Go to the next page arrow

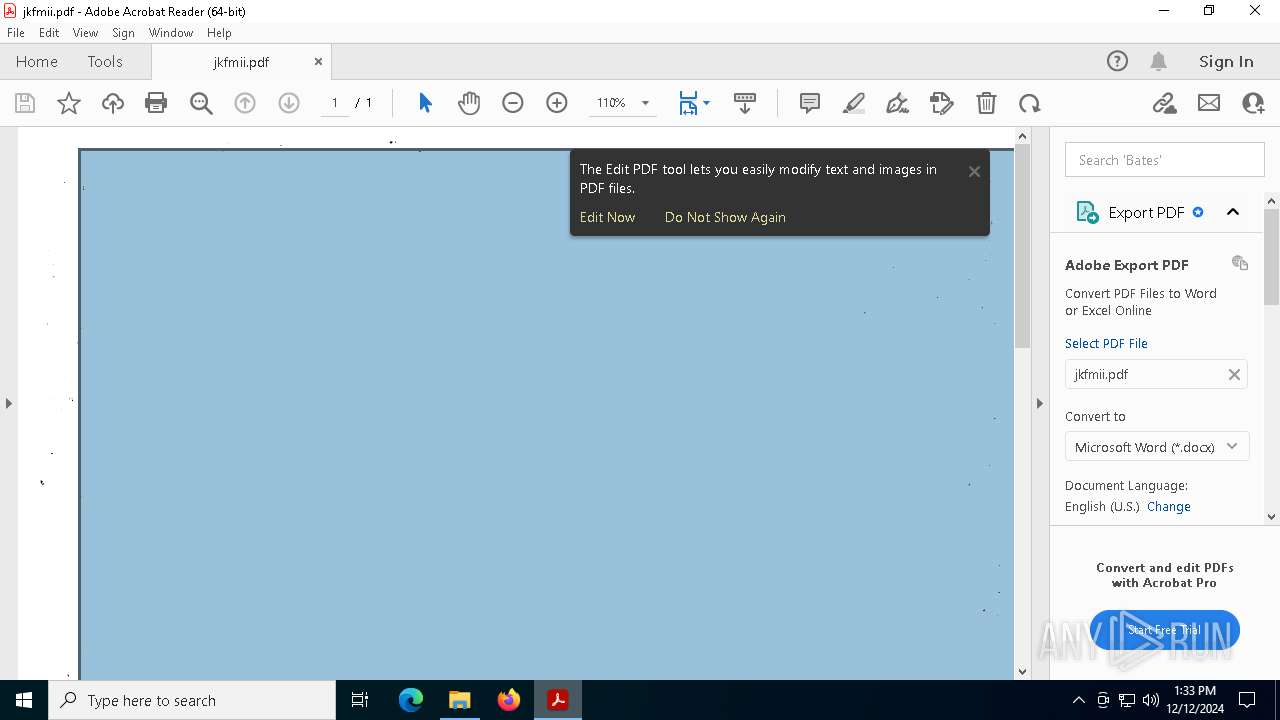point(289,103)
